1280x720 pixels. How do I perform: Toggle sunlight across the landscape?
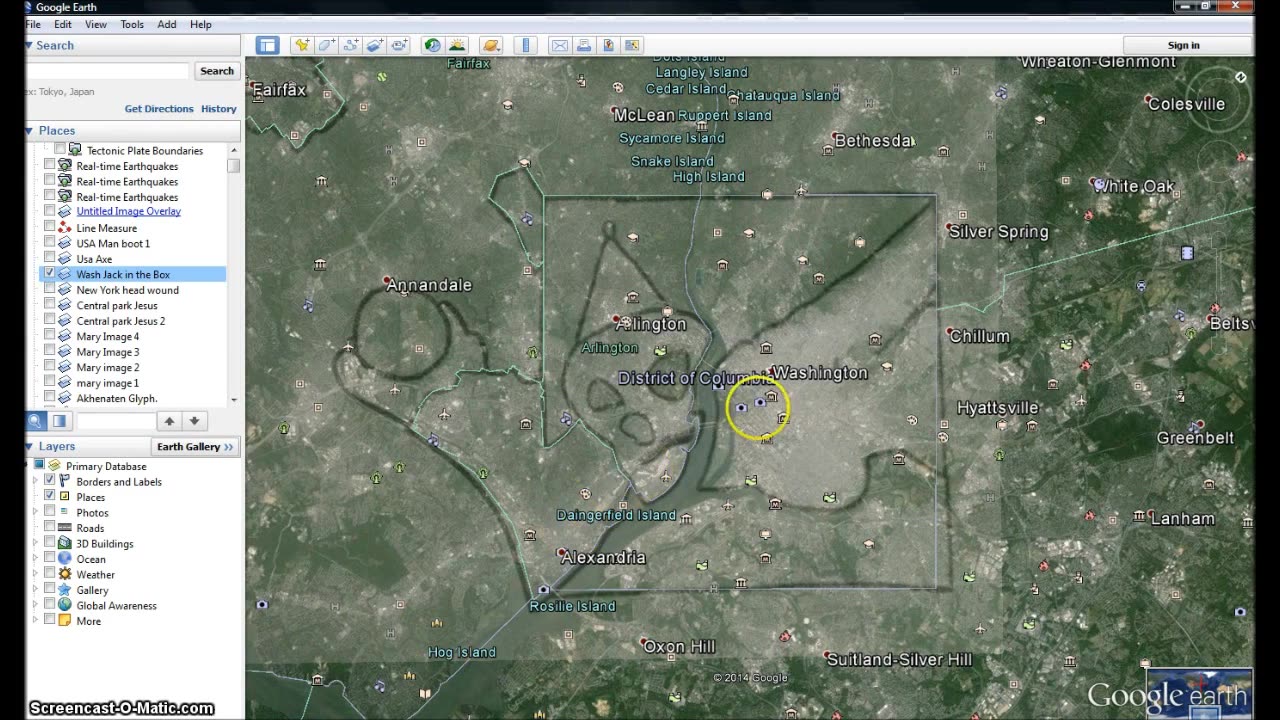[457, 45]
